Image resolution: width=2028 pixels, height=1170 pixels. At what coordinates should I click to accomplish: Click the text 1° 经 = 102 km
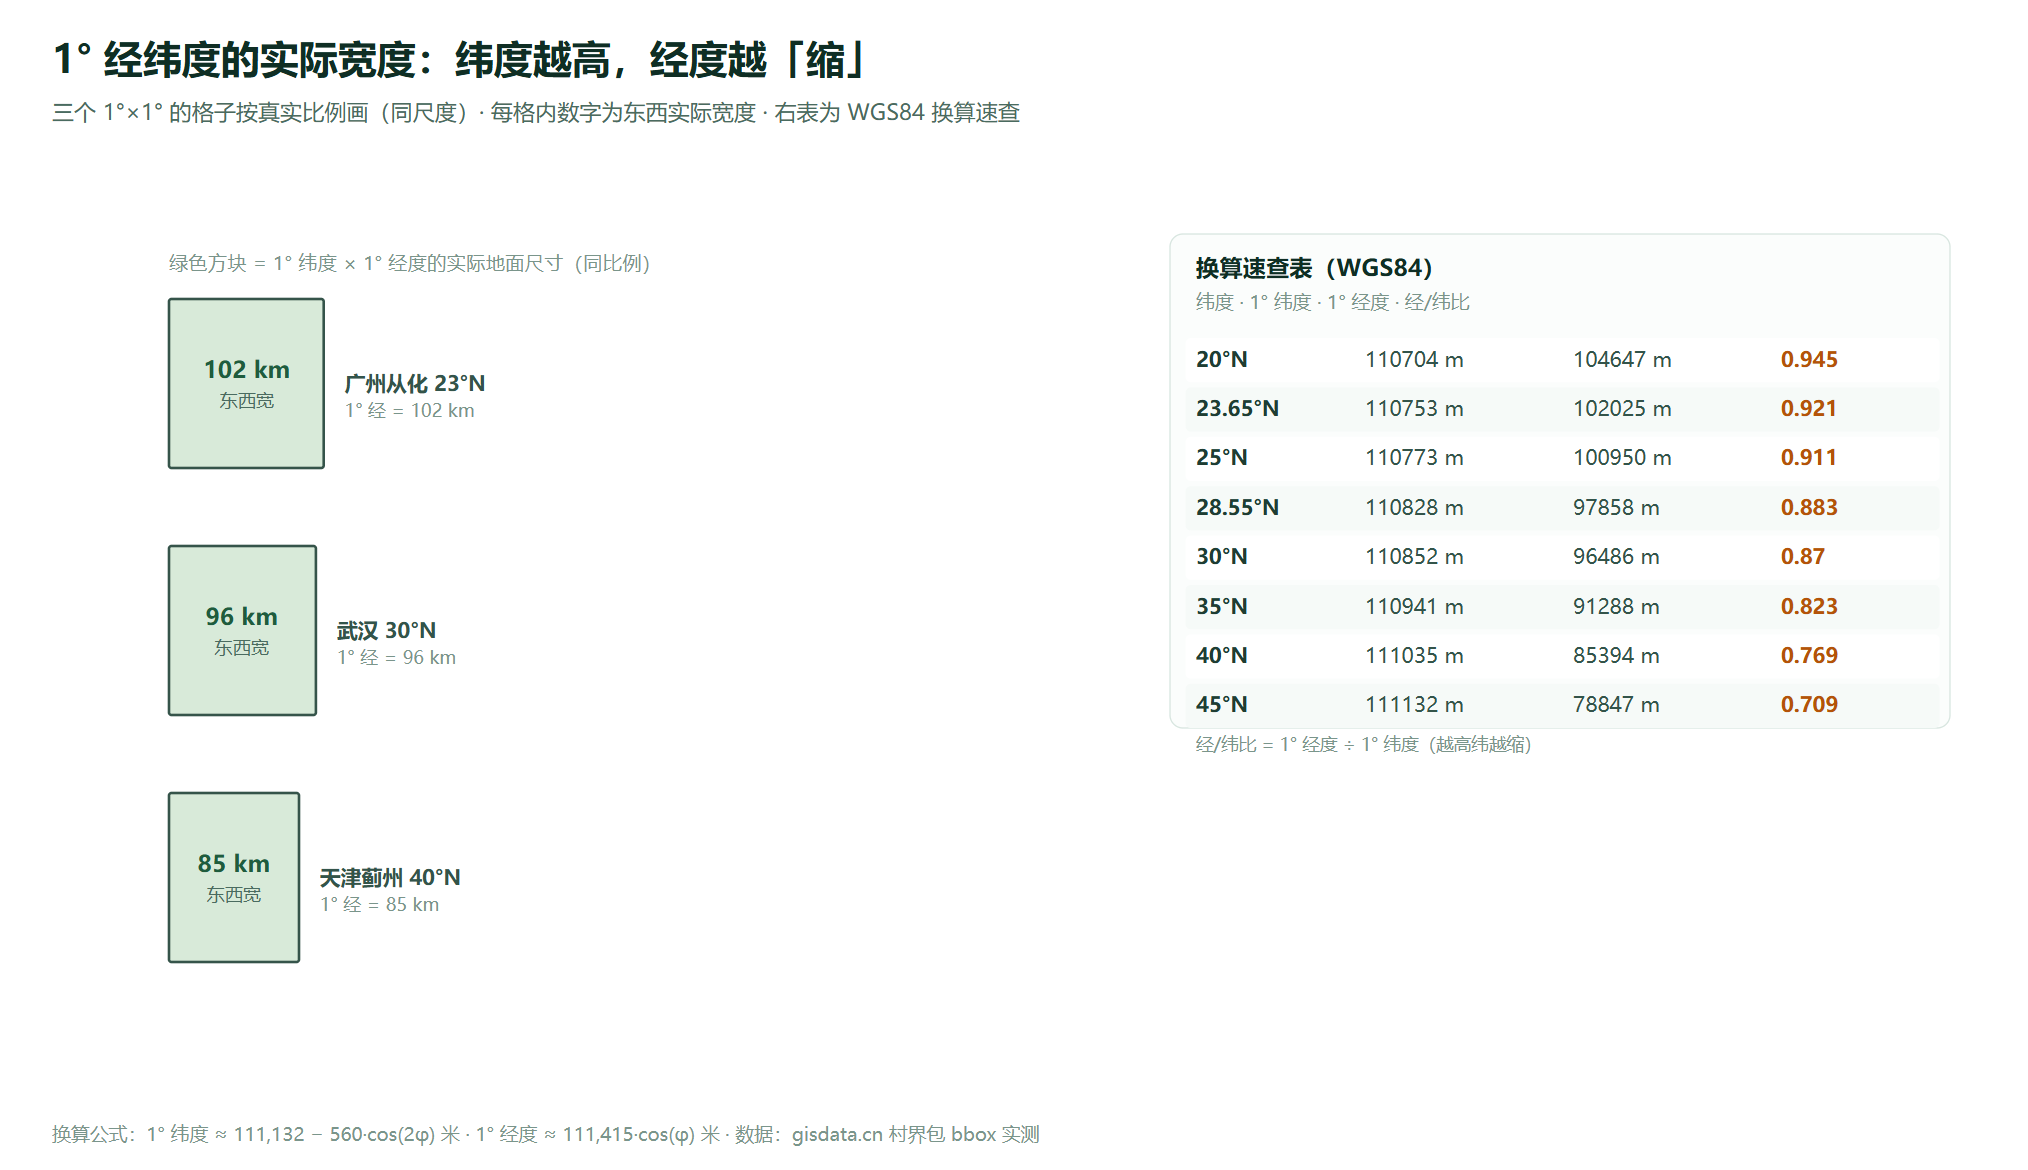(x=410, y=411)
